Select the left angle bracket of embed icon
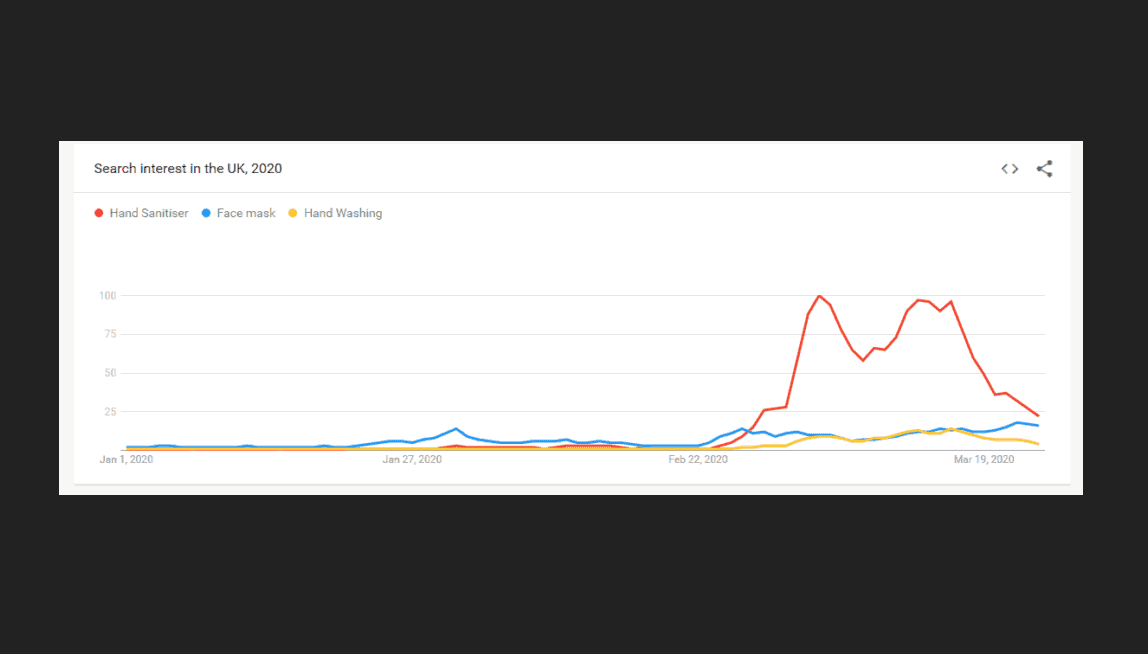 (1005, 169)
